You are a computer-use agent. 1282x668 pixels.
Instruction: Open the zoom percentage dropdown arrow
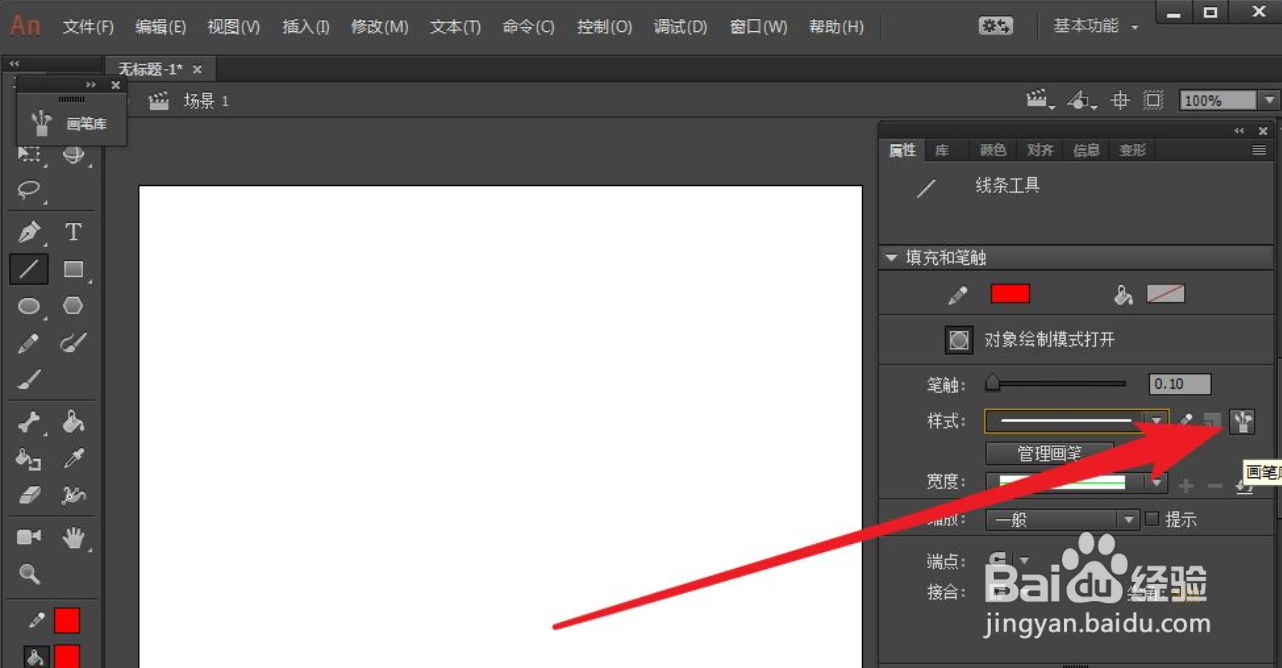[1270, 100]
